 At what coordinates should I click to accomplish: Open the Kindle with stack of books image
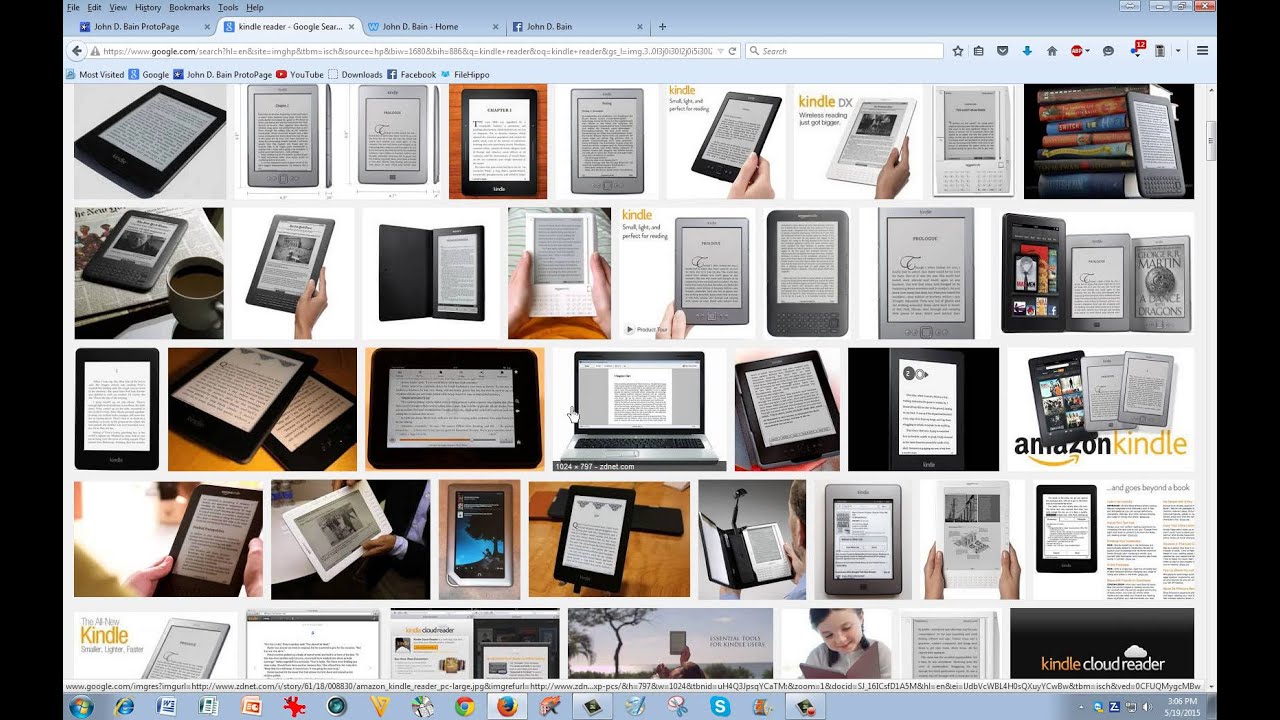[x=1109, y=141]
